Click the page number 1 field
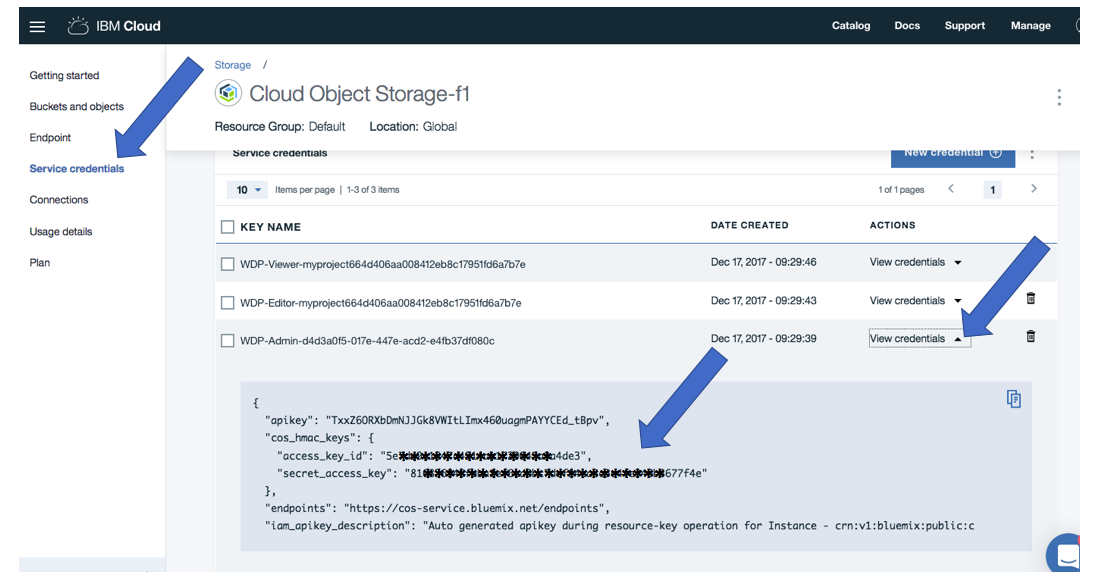The height and width of the screenshot is (586, 1104). (992, 189)
